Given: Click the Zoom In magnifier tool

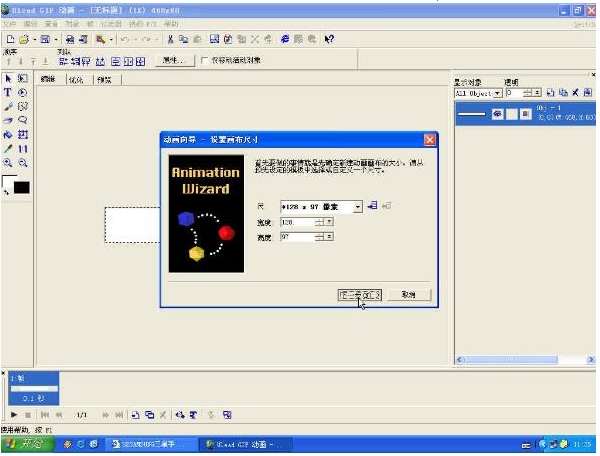Looking at the screenshot, I should click(x=8, y=163).
